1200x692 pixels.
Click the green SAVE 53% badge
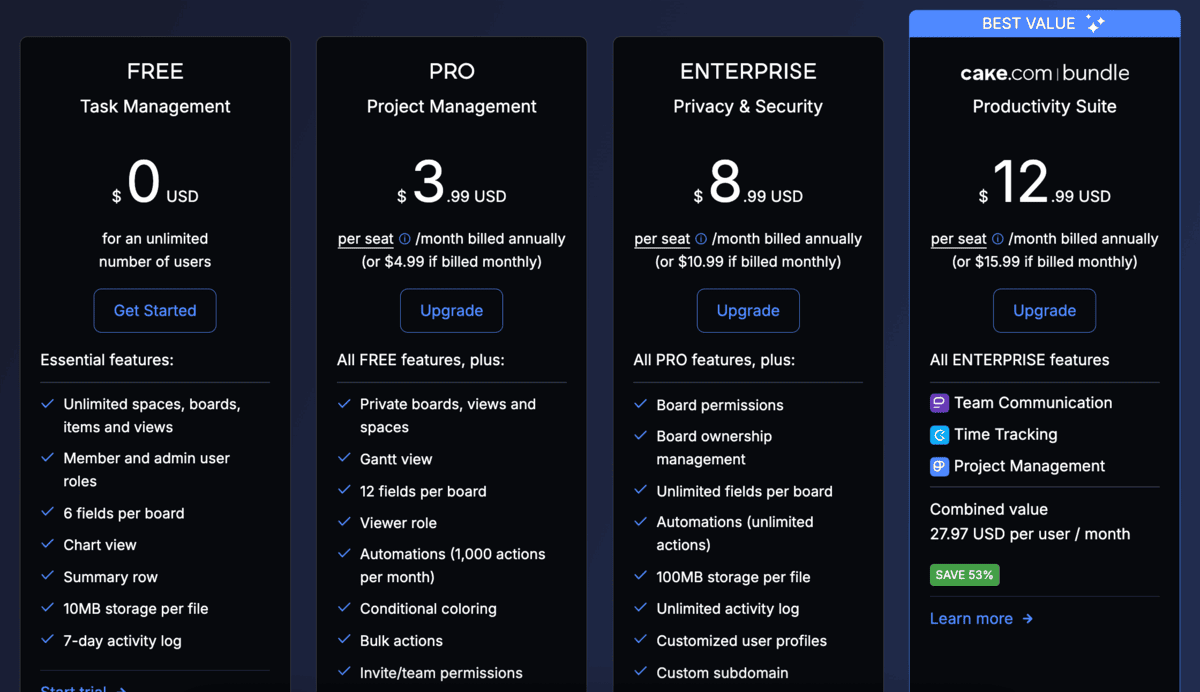click(x=964, y=575)
